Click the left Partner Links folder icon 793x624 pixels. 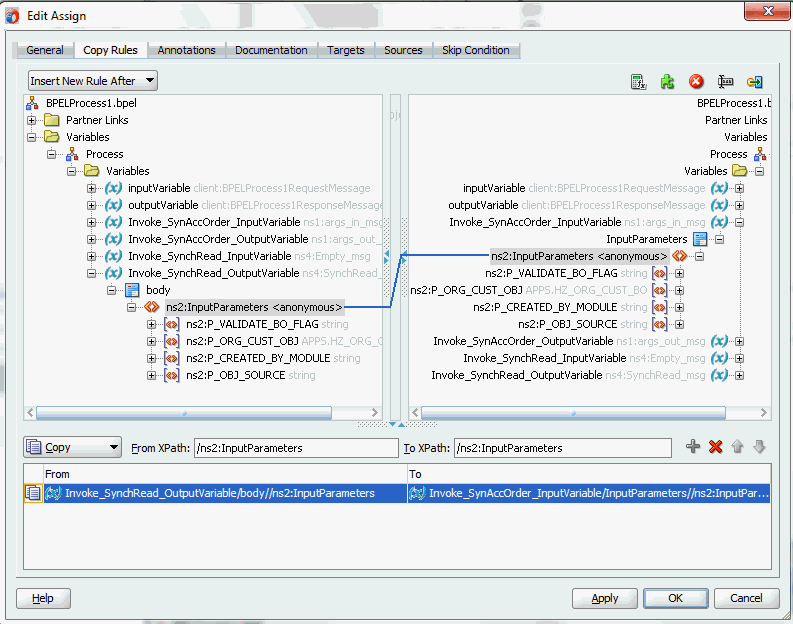point(52,120)
